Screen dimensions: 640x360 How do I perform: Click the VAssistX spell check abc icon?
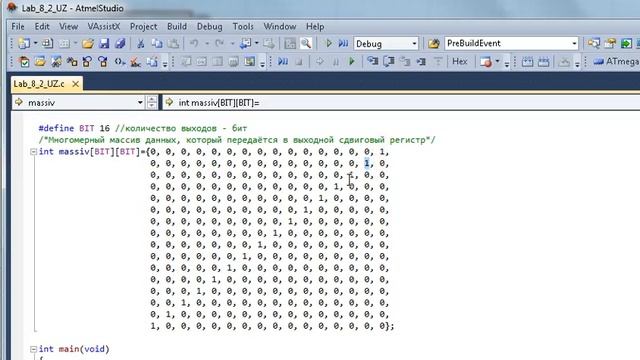tap(135, 62)
